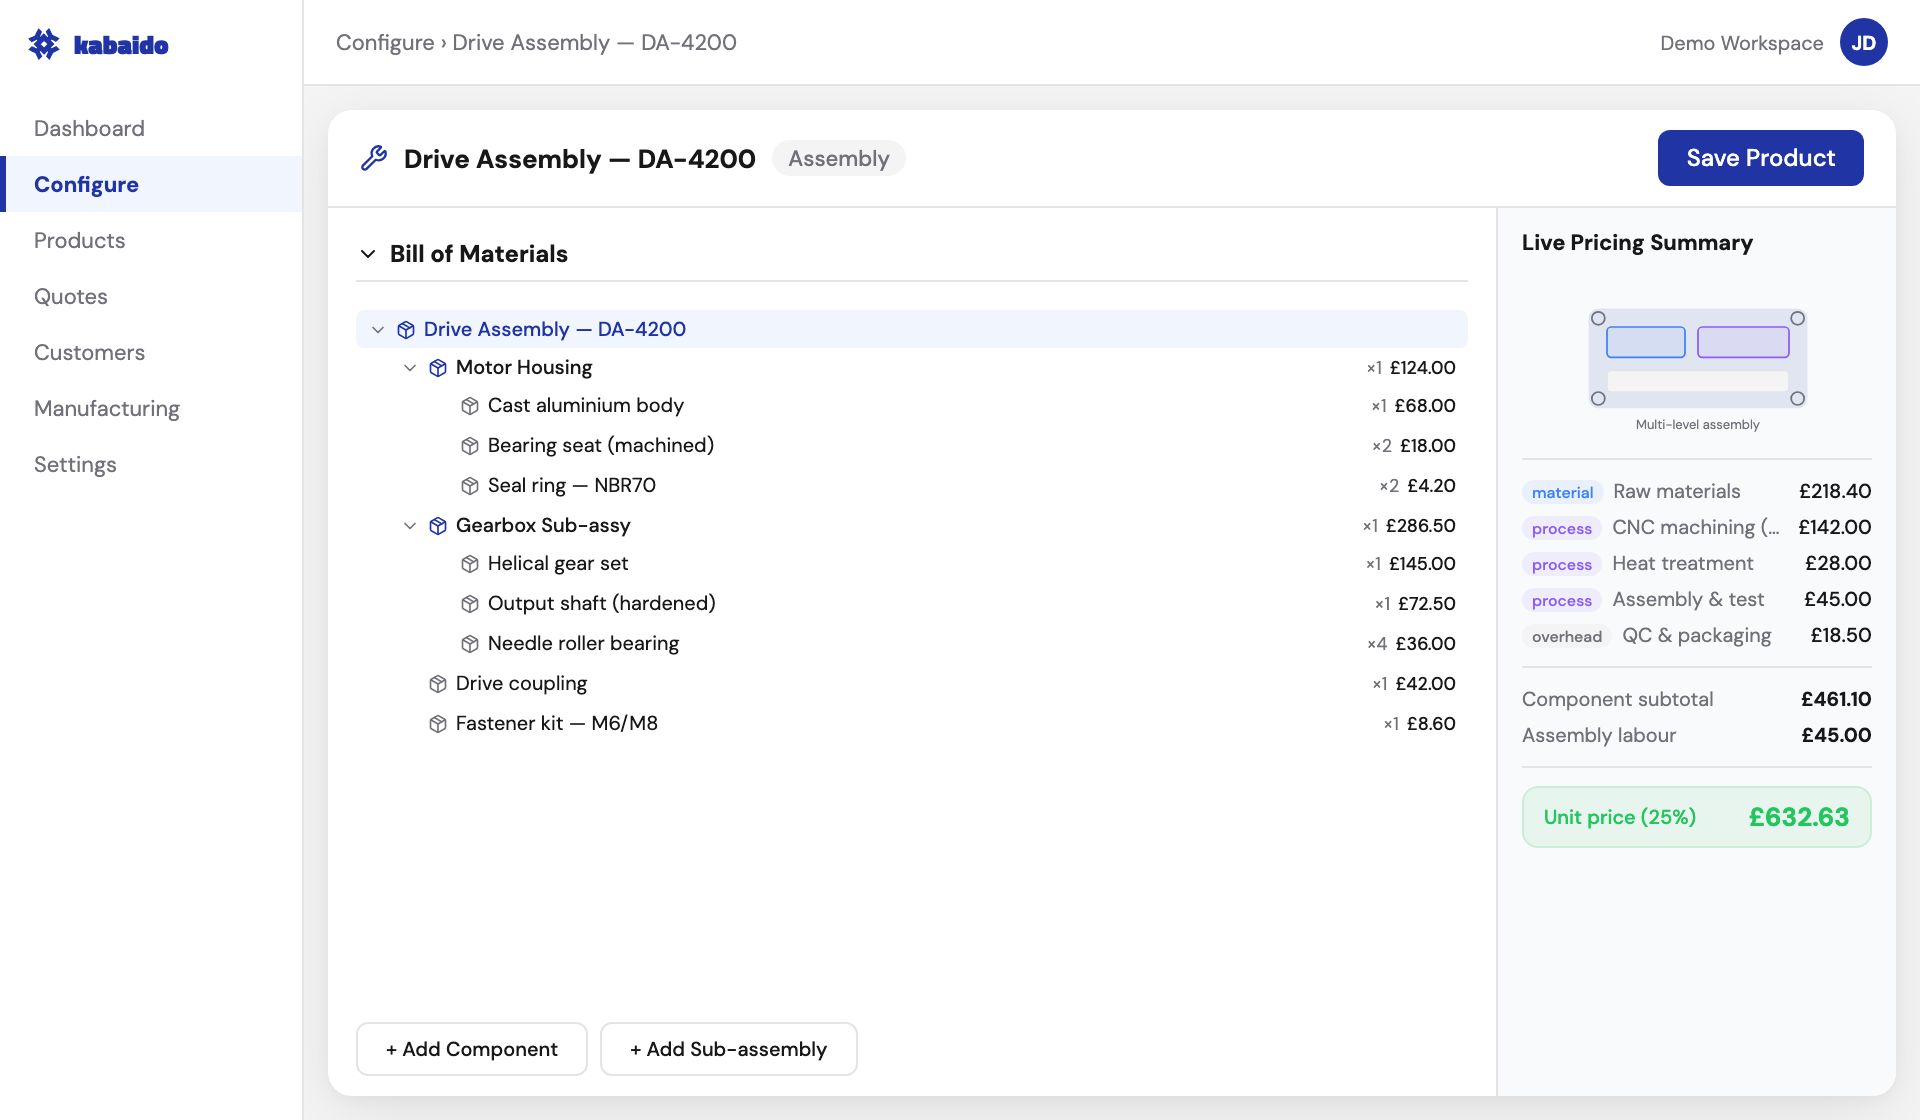Click the Save Product button

(1760, 157)
